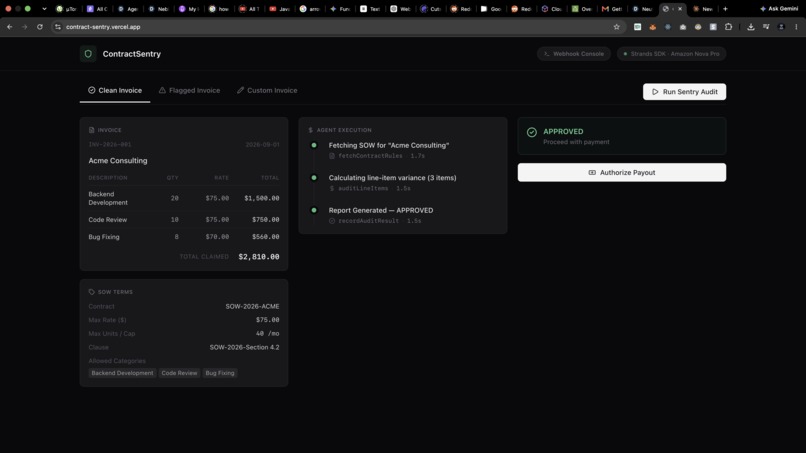806x453 pixels.
Task: Click the orange fox extension icon
Action: 652,27
